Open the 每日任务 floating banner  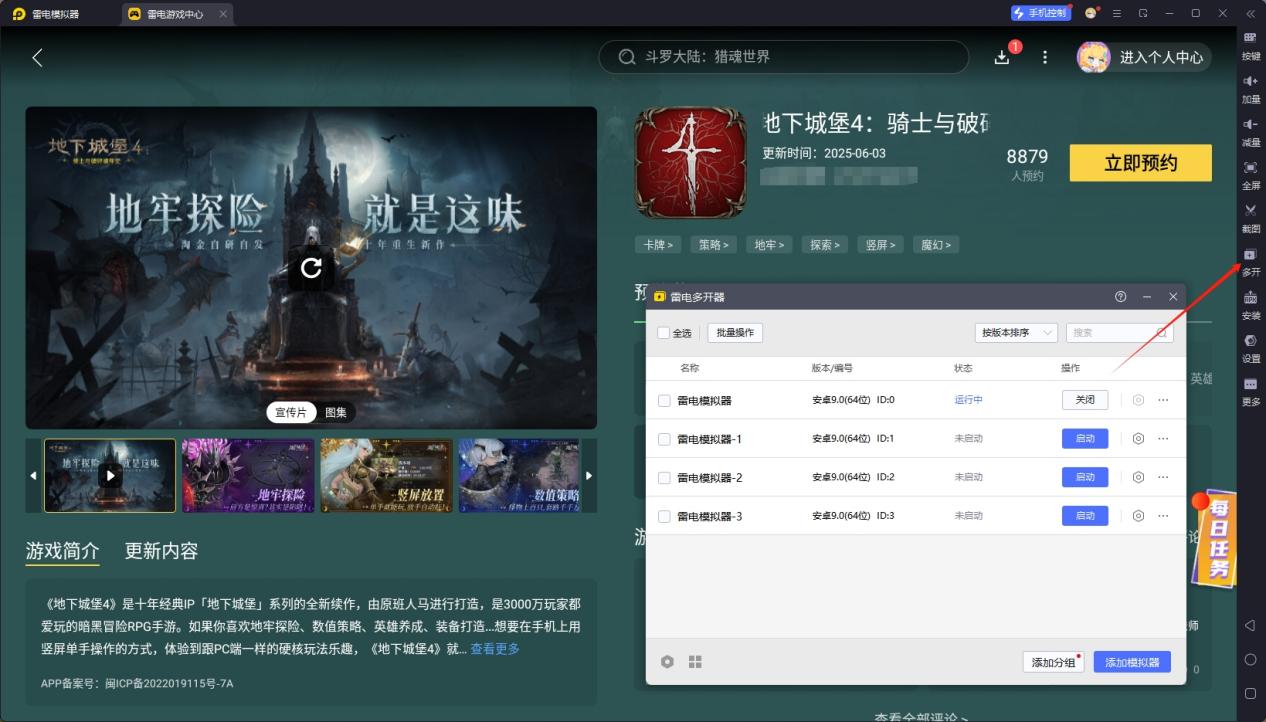point(1214,538)
